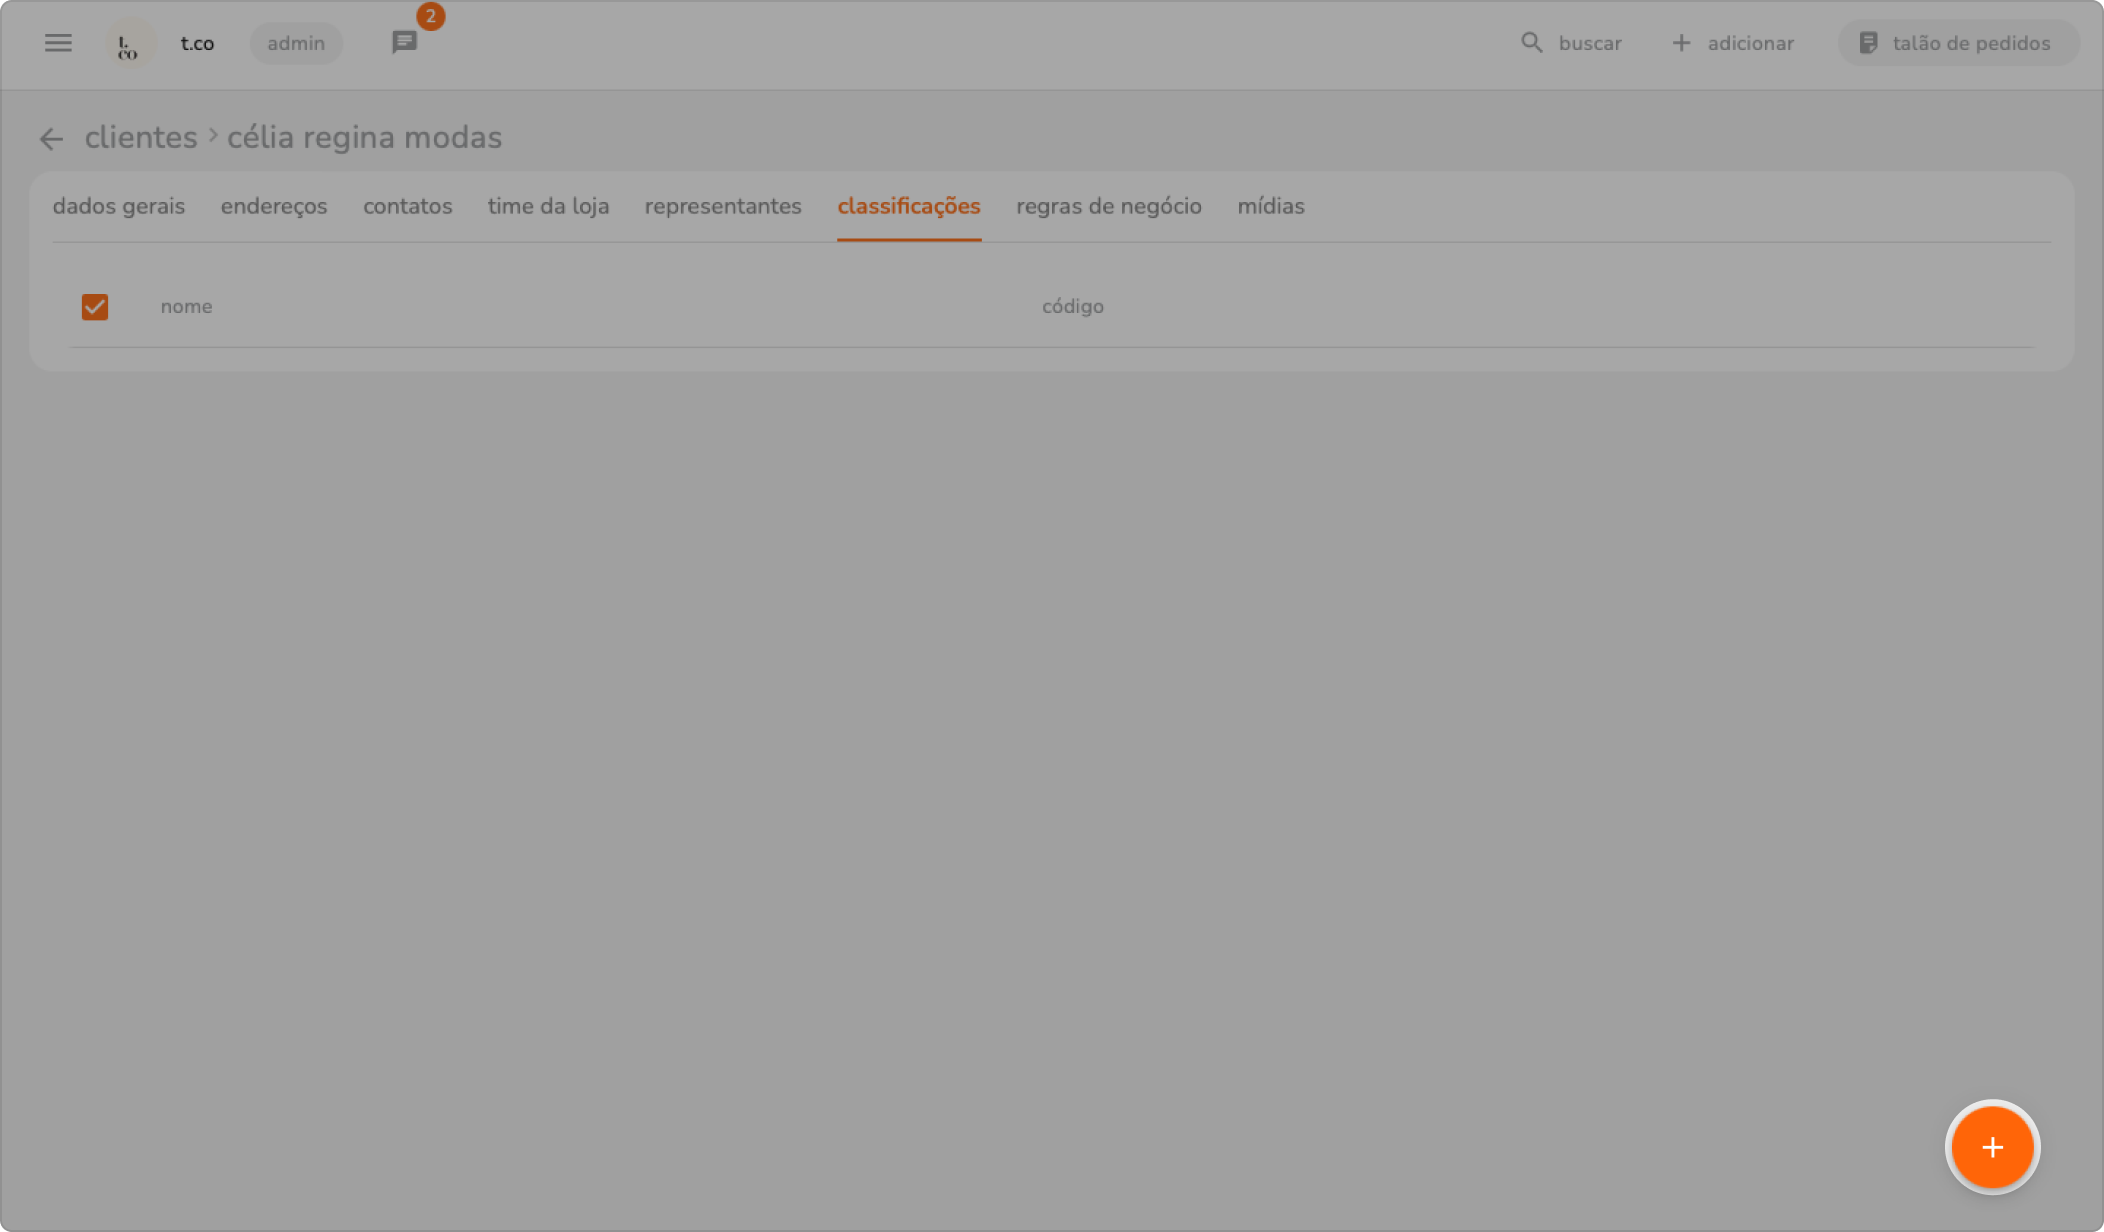Uncheck the select-all checkbox
The image size is (2104, 1232).
95,307
